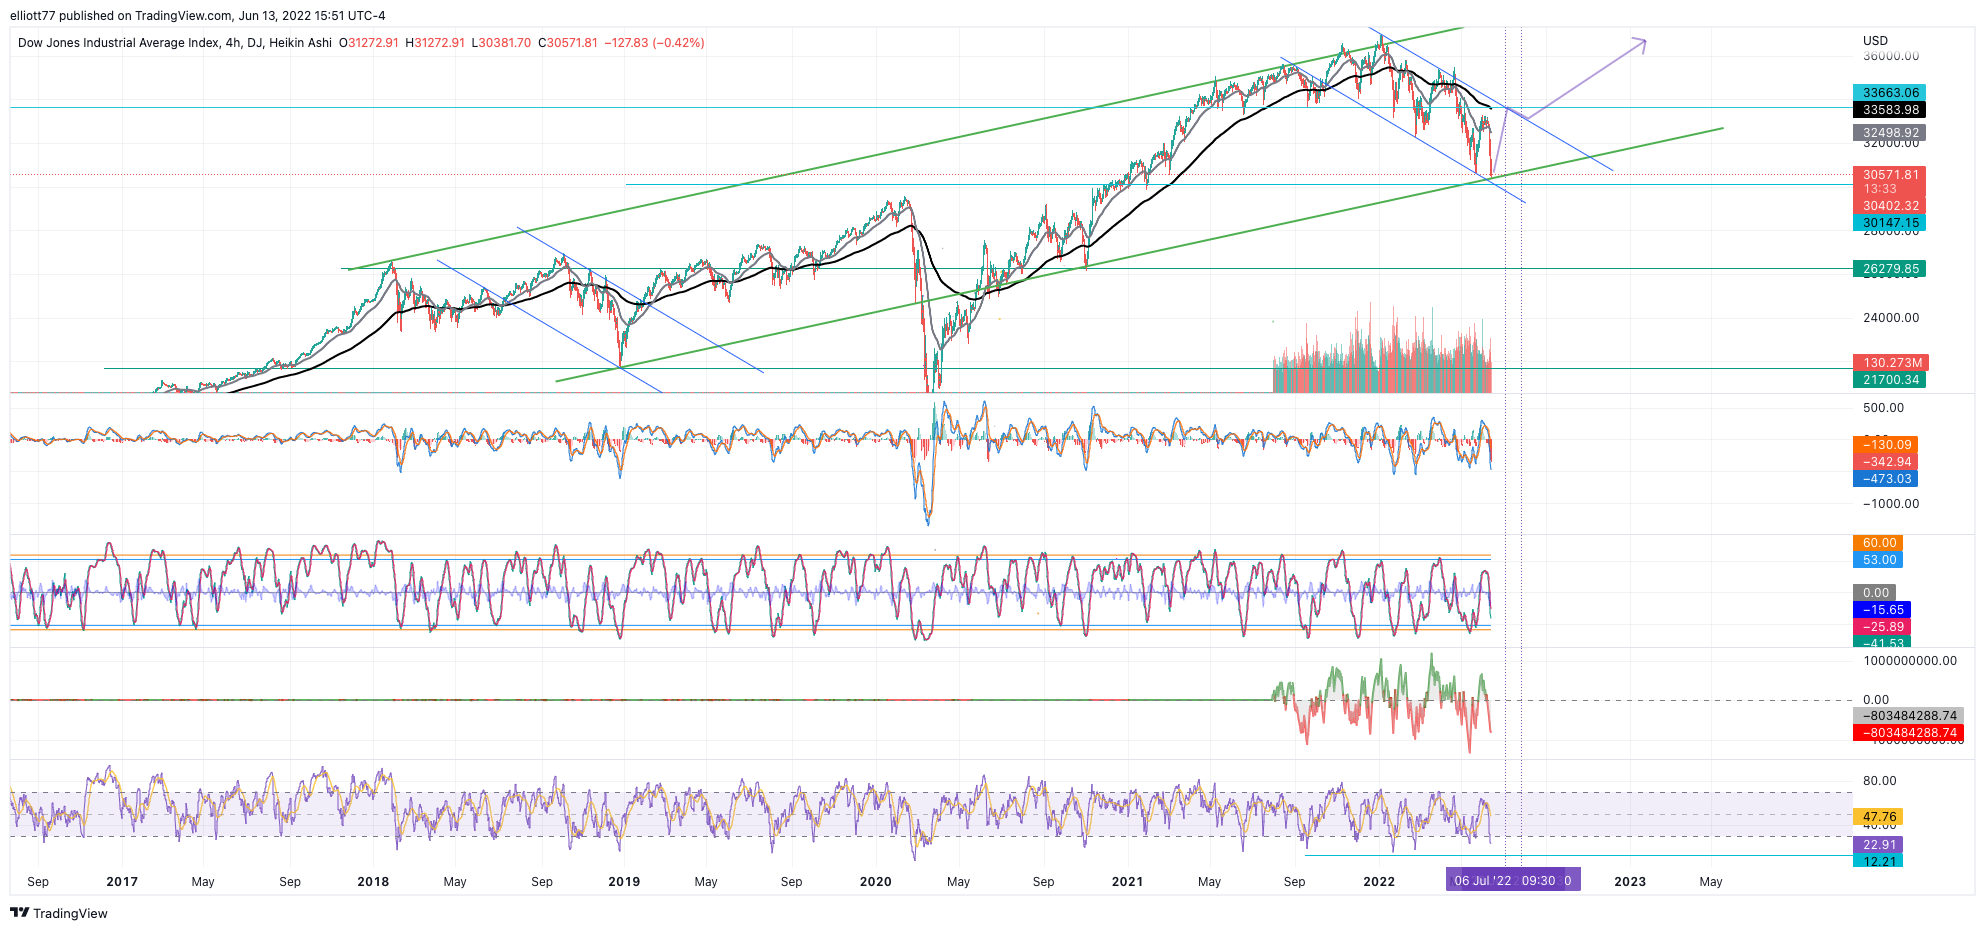Click the −342.94 indicator label
1985x930 pixels.
pyautogui.click(x=1885, y=462)
